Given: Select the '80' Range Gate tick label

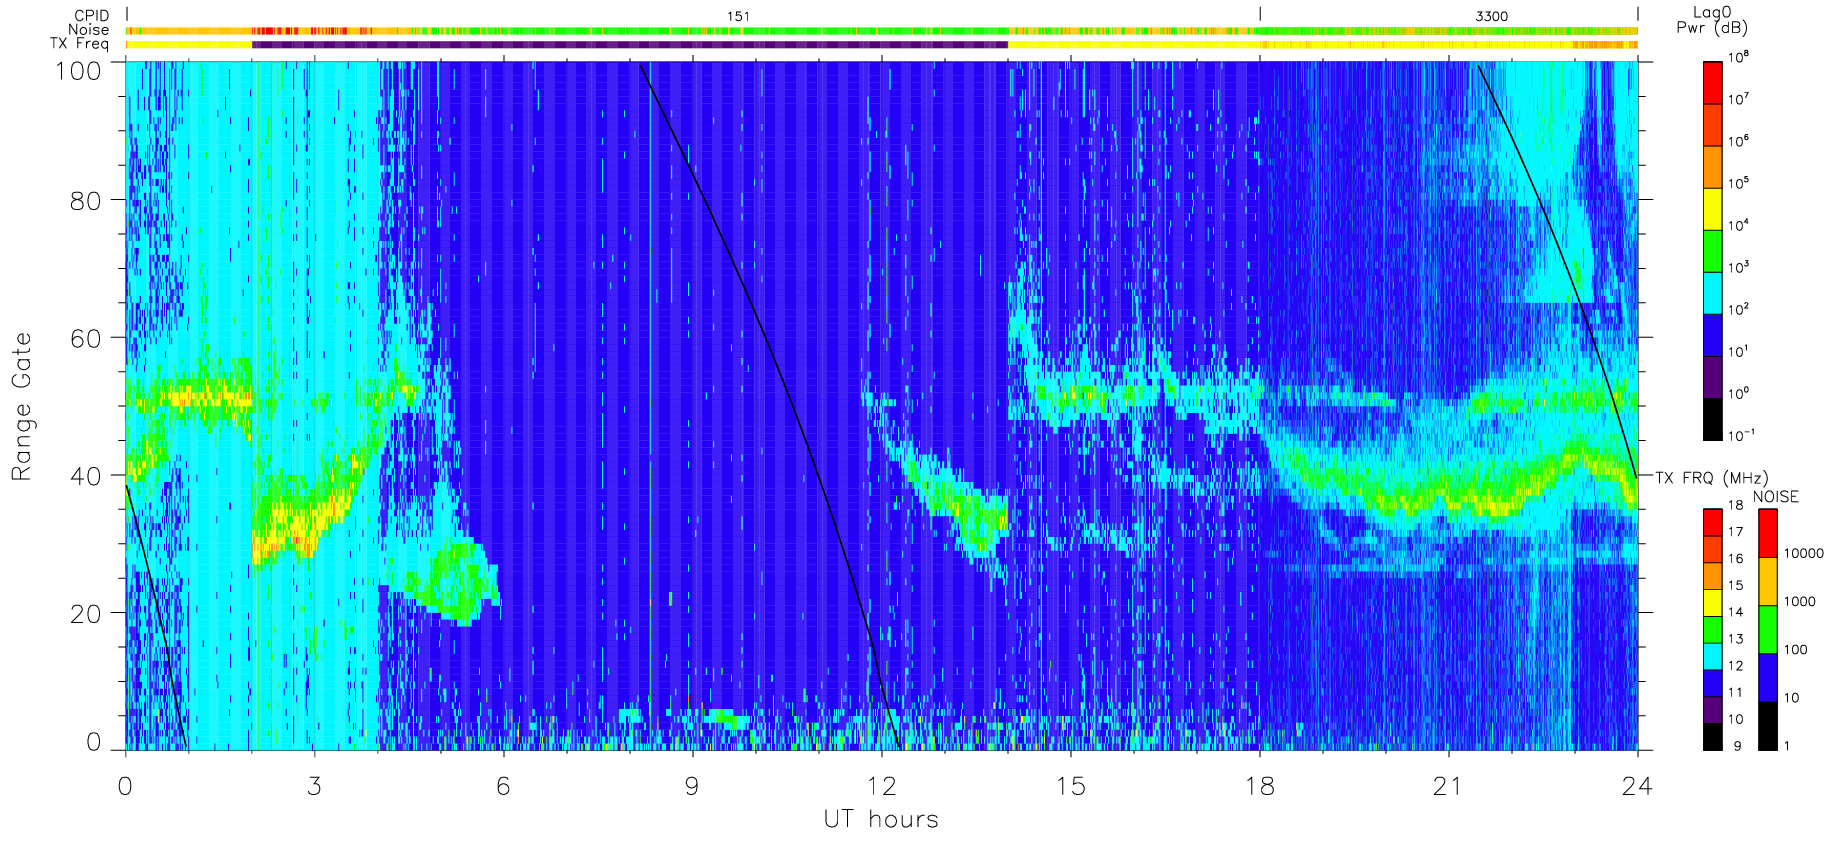Looking at the screenshot, I should [x=85, y=200].
